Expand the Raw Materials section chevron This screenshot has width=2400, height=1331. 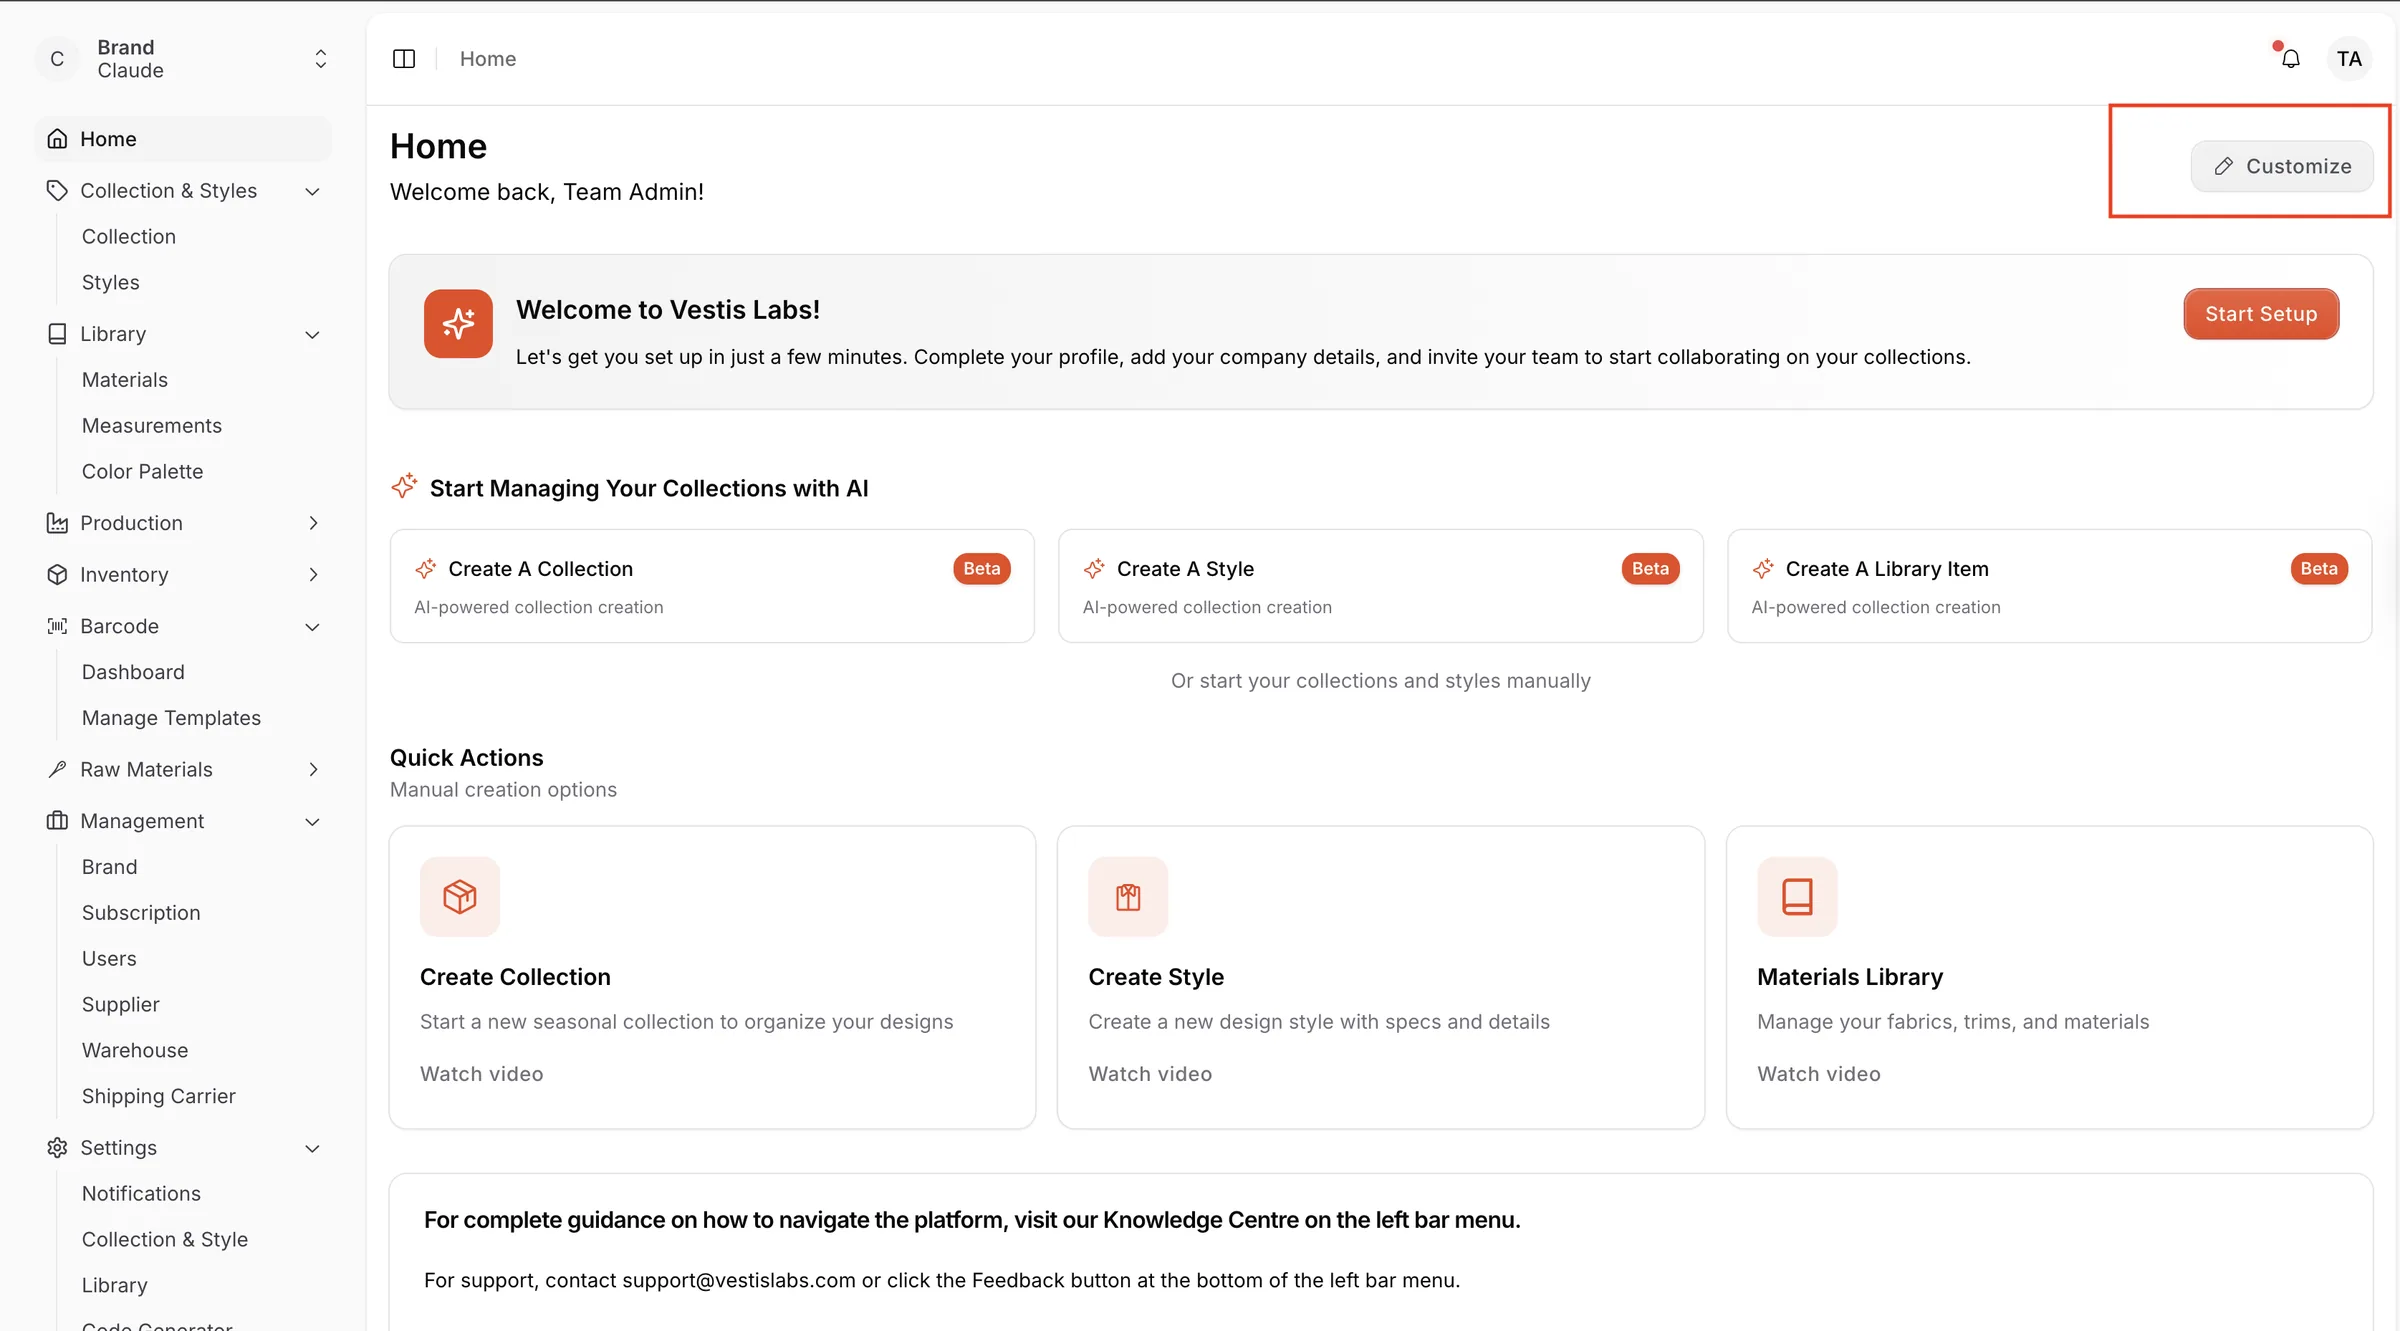(313, 769)
